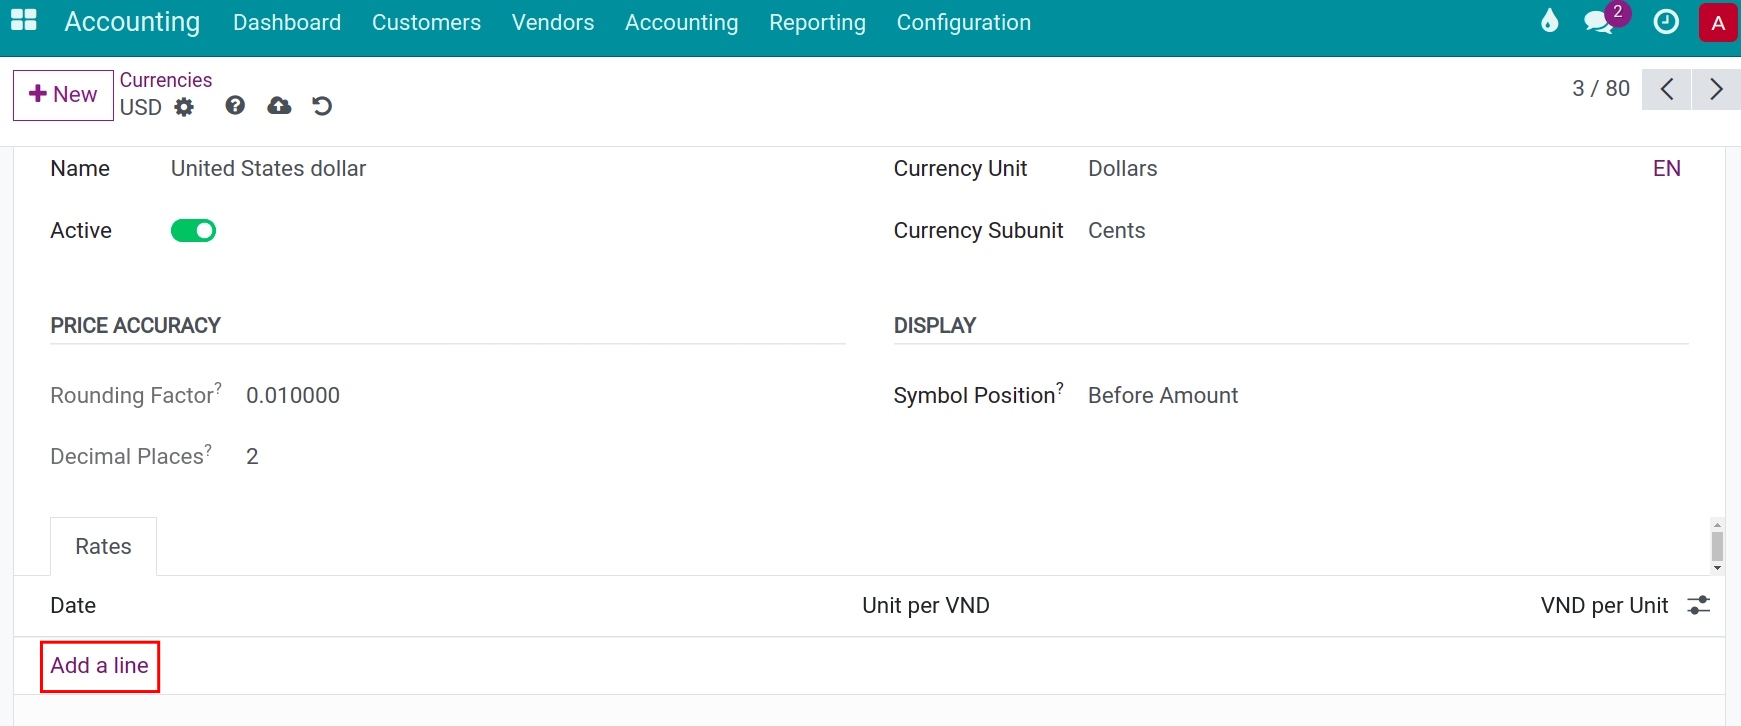Click the DISPLAY section heading
This screenshot has width=1741, height=726.
point(934,325)
